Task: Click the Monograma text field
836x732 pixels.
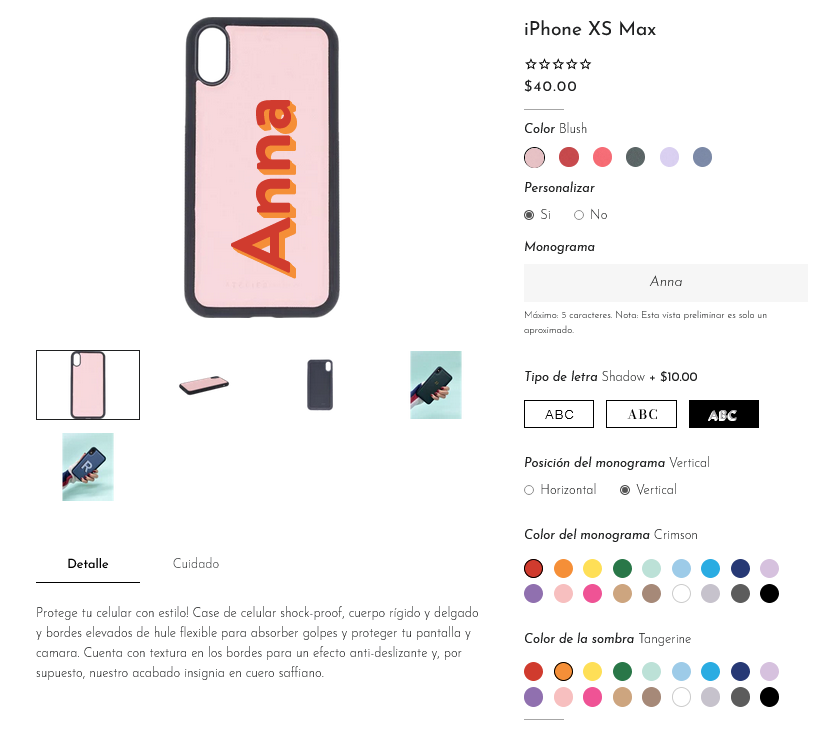Action: tap(665, 282)
